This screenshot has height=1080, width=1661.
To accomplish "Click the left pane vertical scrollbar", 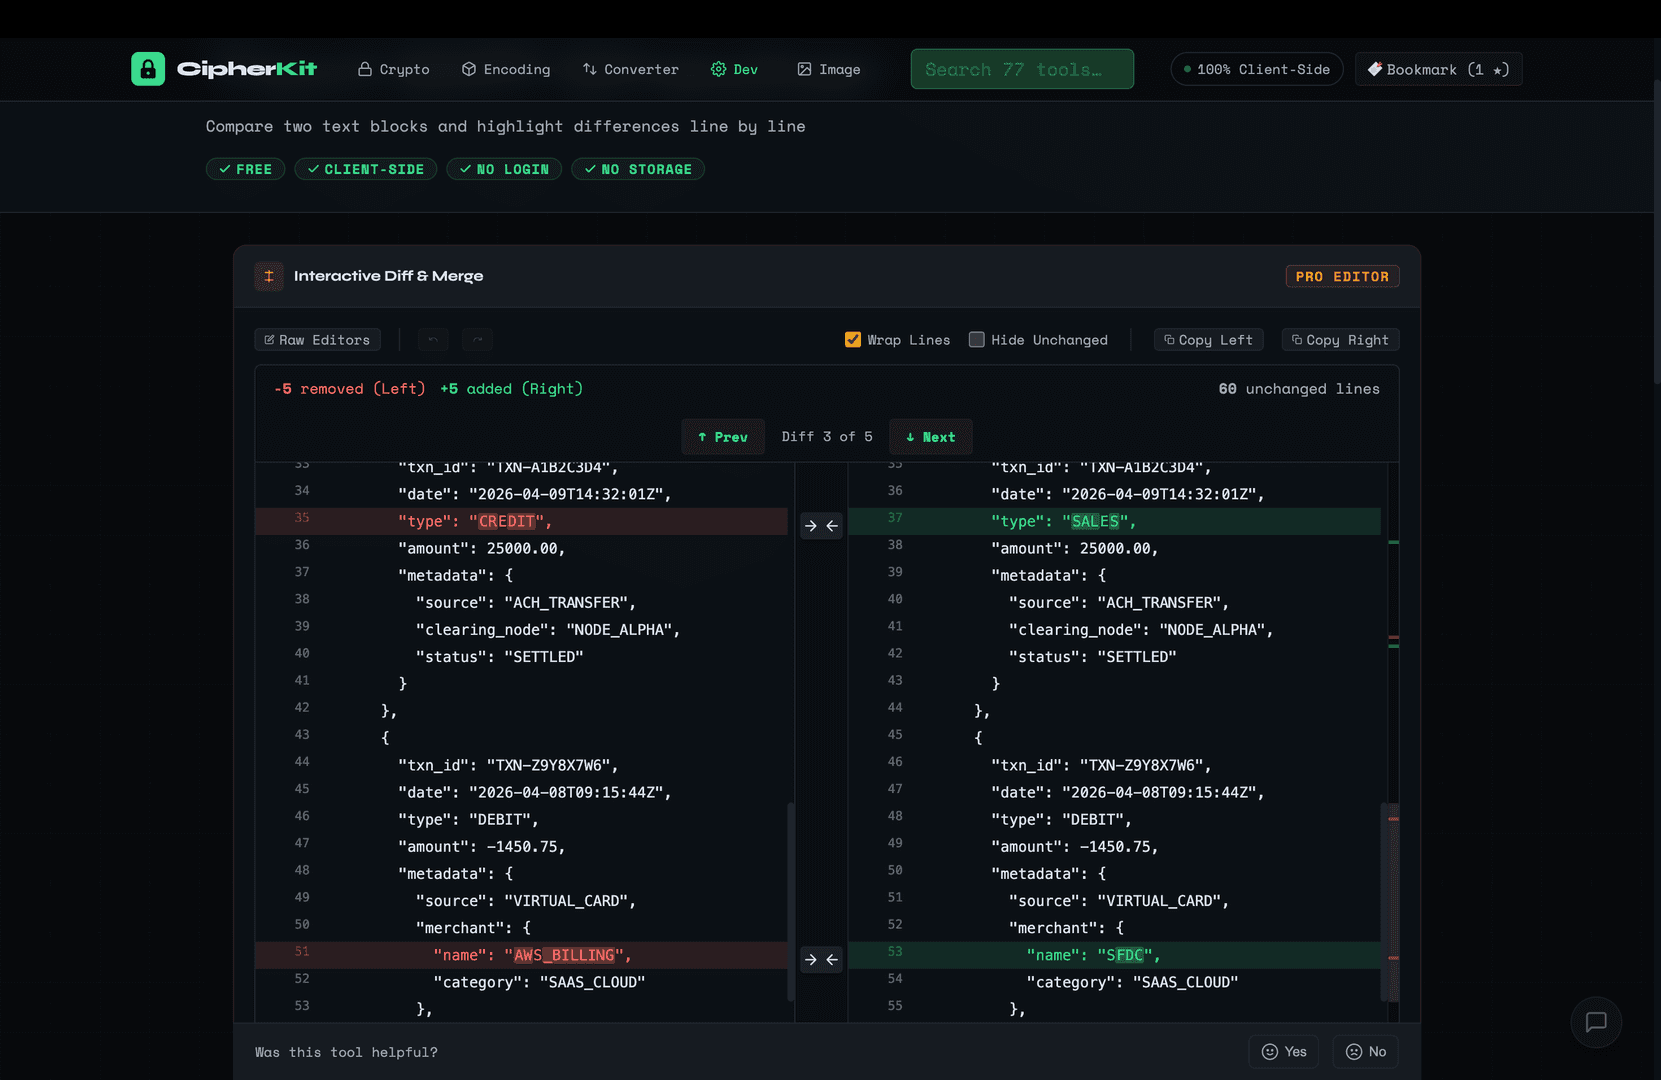I will click(791, 902).
